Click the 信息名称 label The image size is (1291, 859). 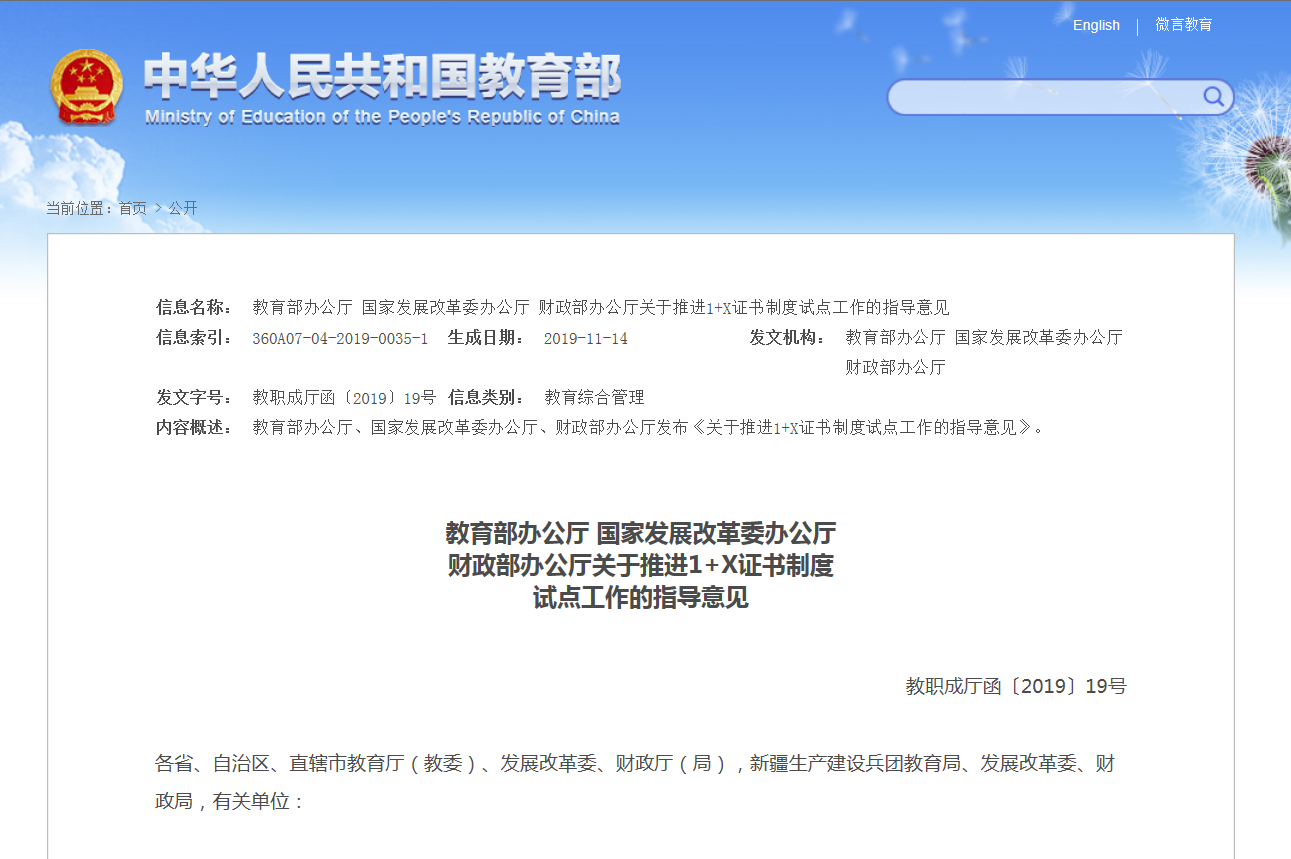[194, 308]
